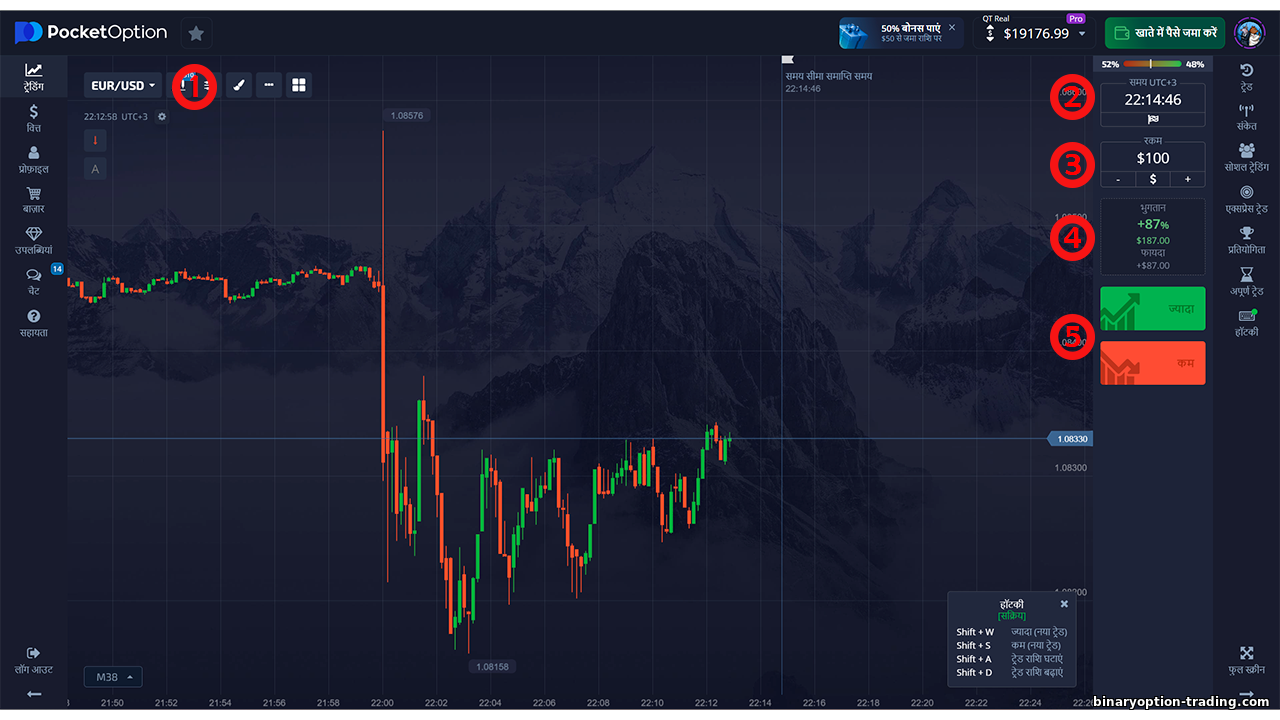Click the 52%/48% trader sentiment bar
This screenshot has height=720, width=1280.
coord(1152,64)
